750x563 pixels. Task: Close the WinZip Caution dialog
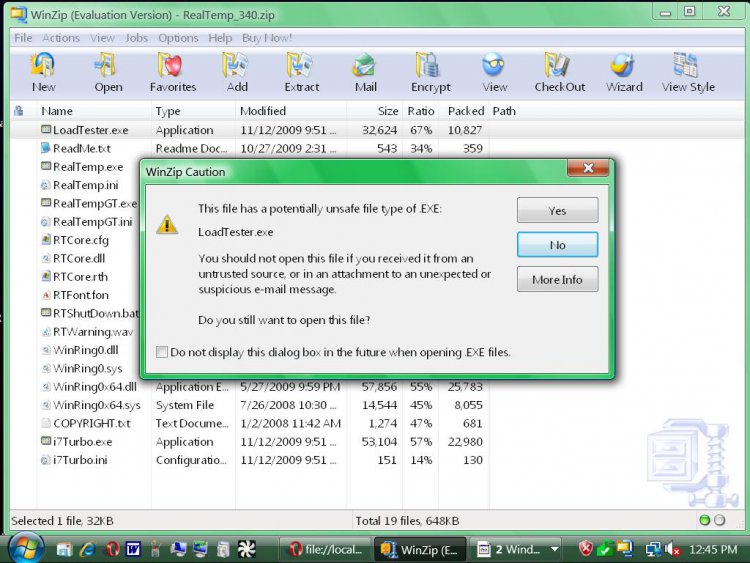point(587,168)
